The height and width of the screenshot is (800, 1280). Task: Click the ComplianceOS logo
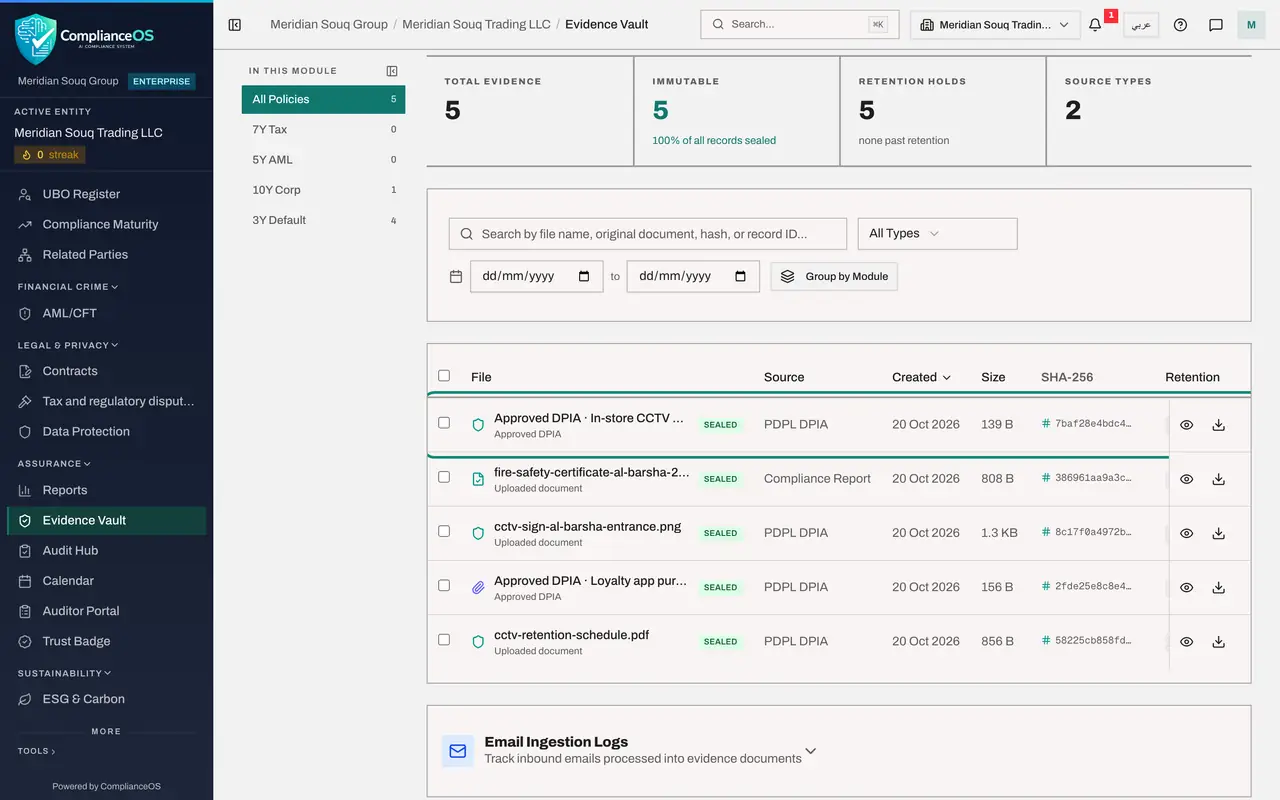tap(85, 38)
